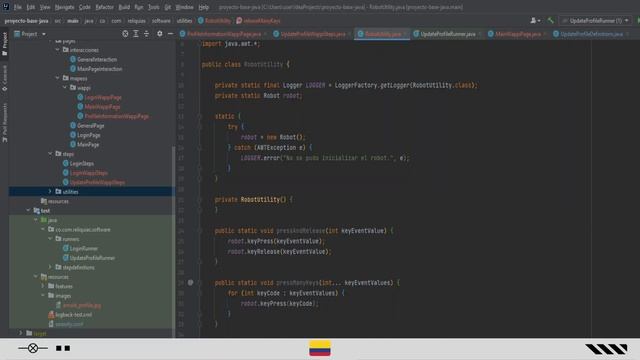Open the Project tool window stripe button
This screenshot has width=640, height=360.
click(x=4, y=44)
